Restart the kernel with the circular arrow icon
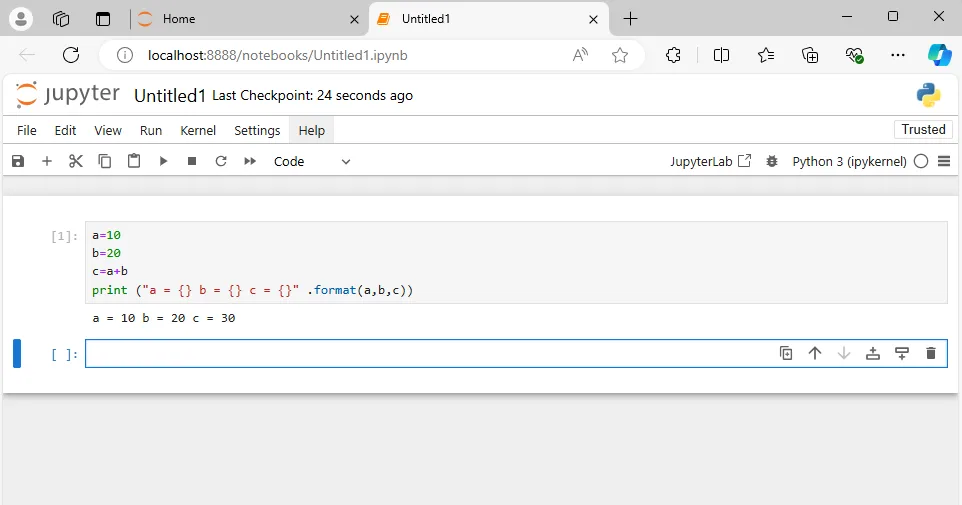This screenshot has height=505, width=962. [221, 161]
